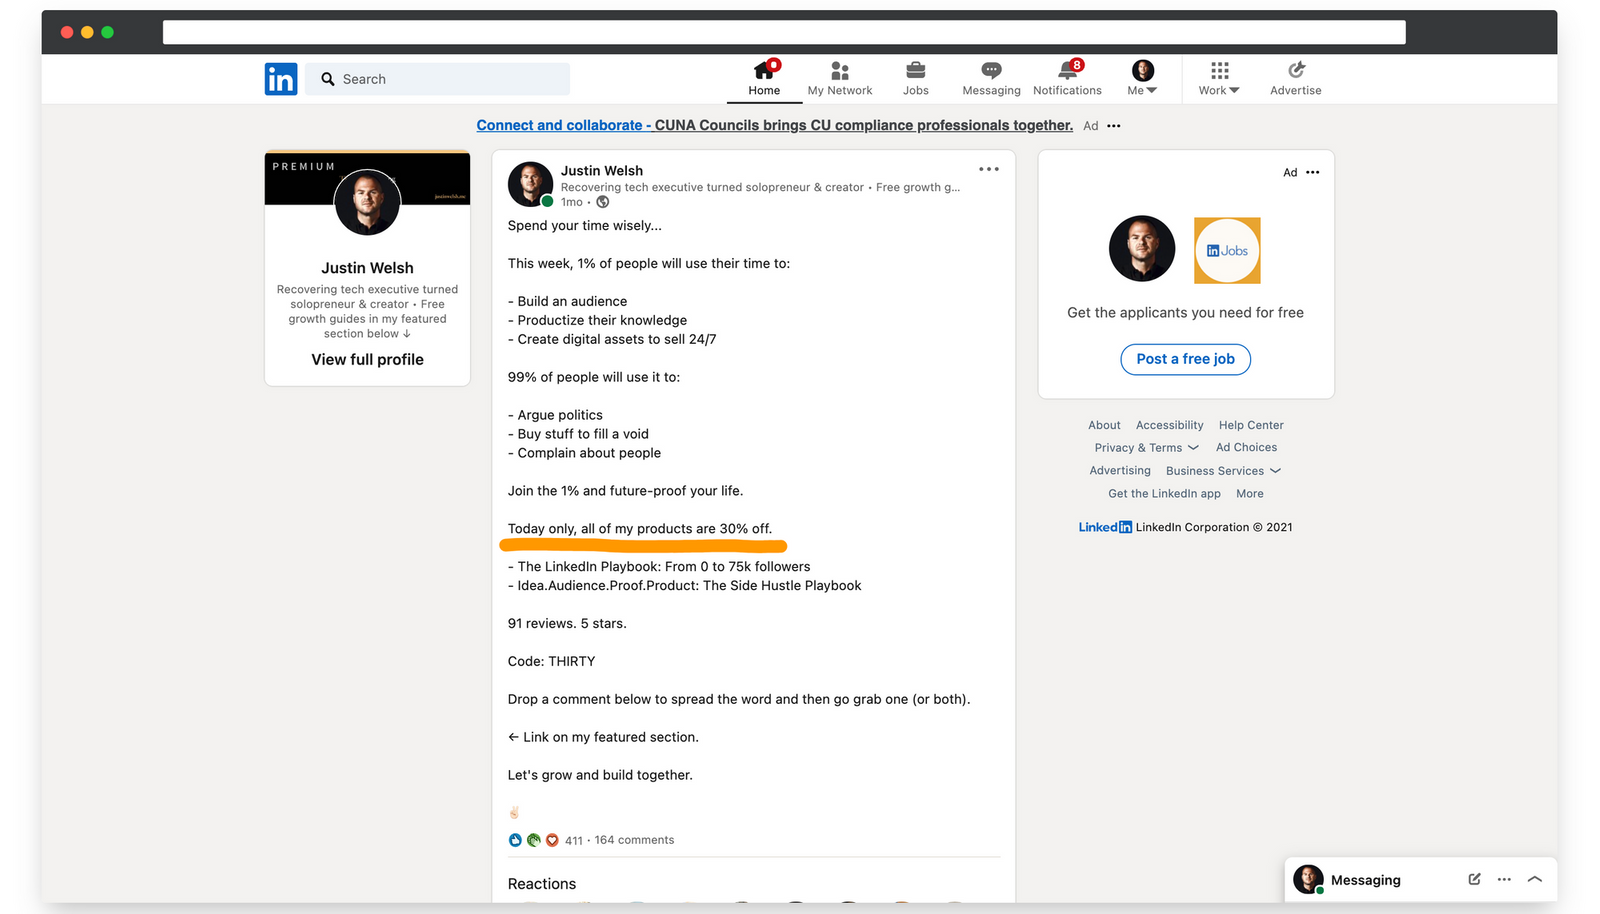Click the Help Center footer link
1600x914 pixels.
pyautogui.click(x=1251, y=425)
